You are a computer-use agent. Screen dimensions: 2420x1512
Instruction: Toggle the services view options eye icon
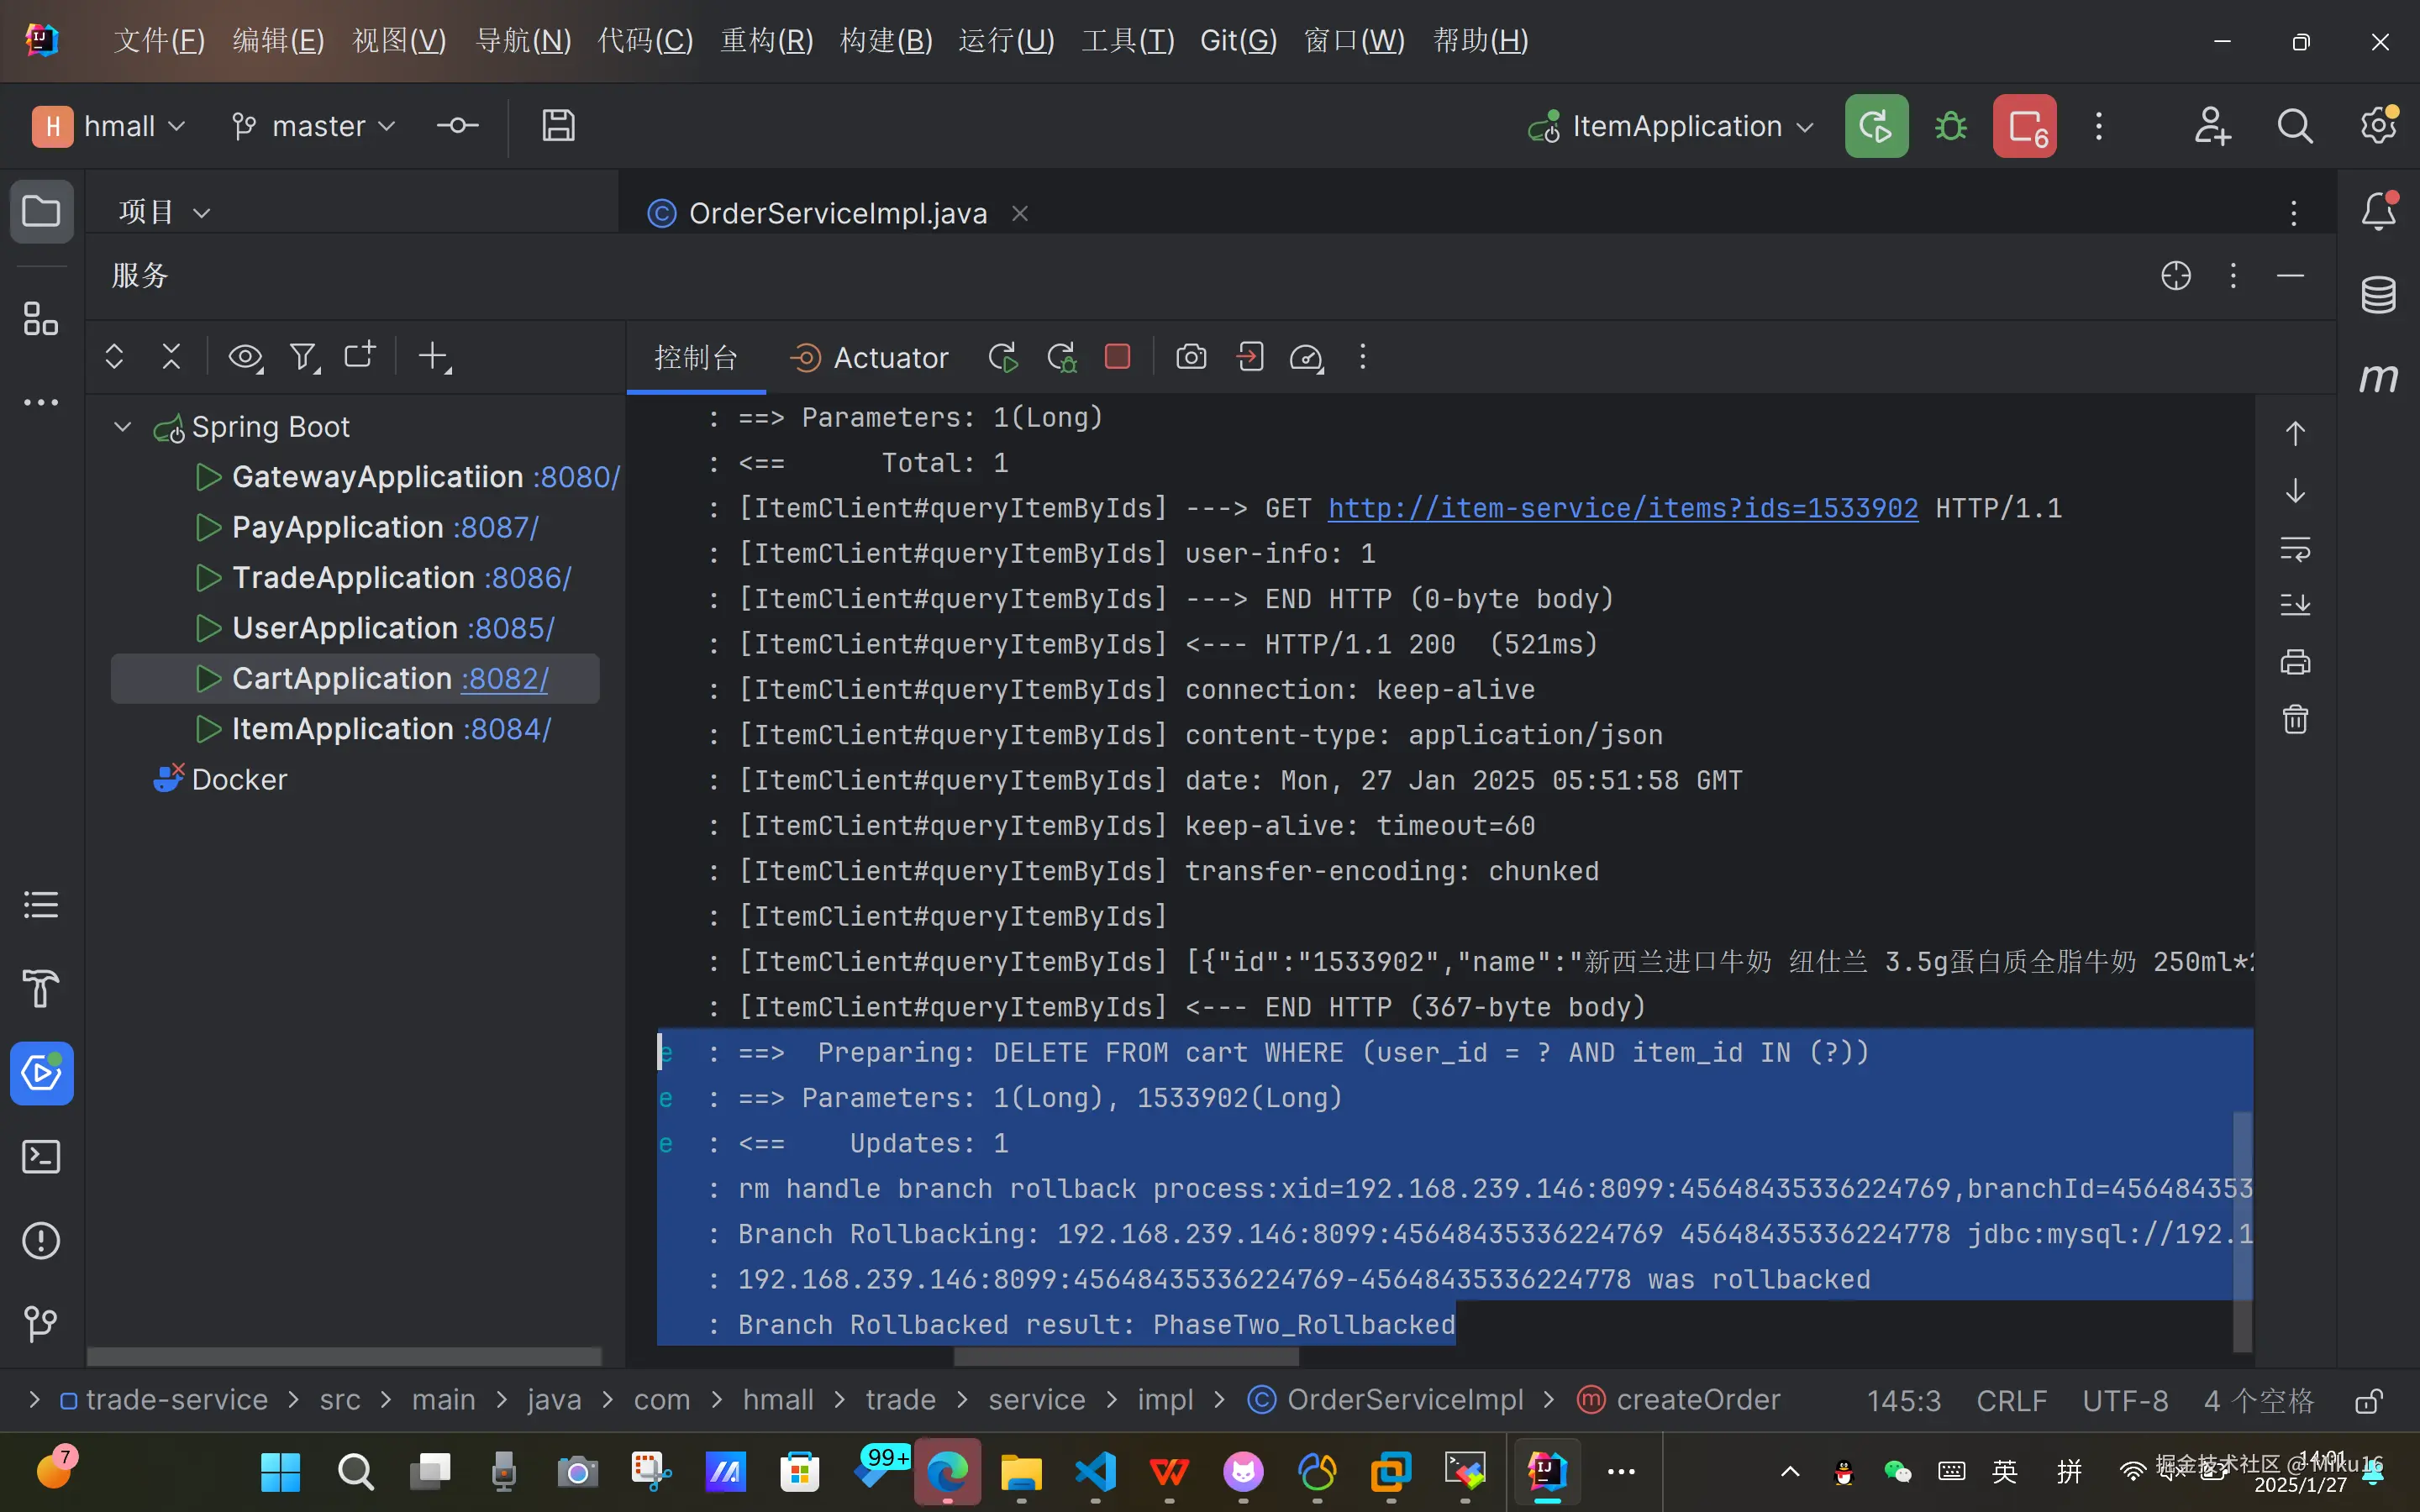(x=245, y=357)
